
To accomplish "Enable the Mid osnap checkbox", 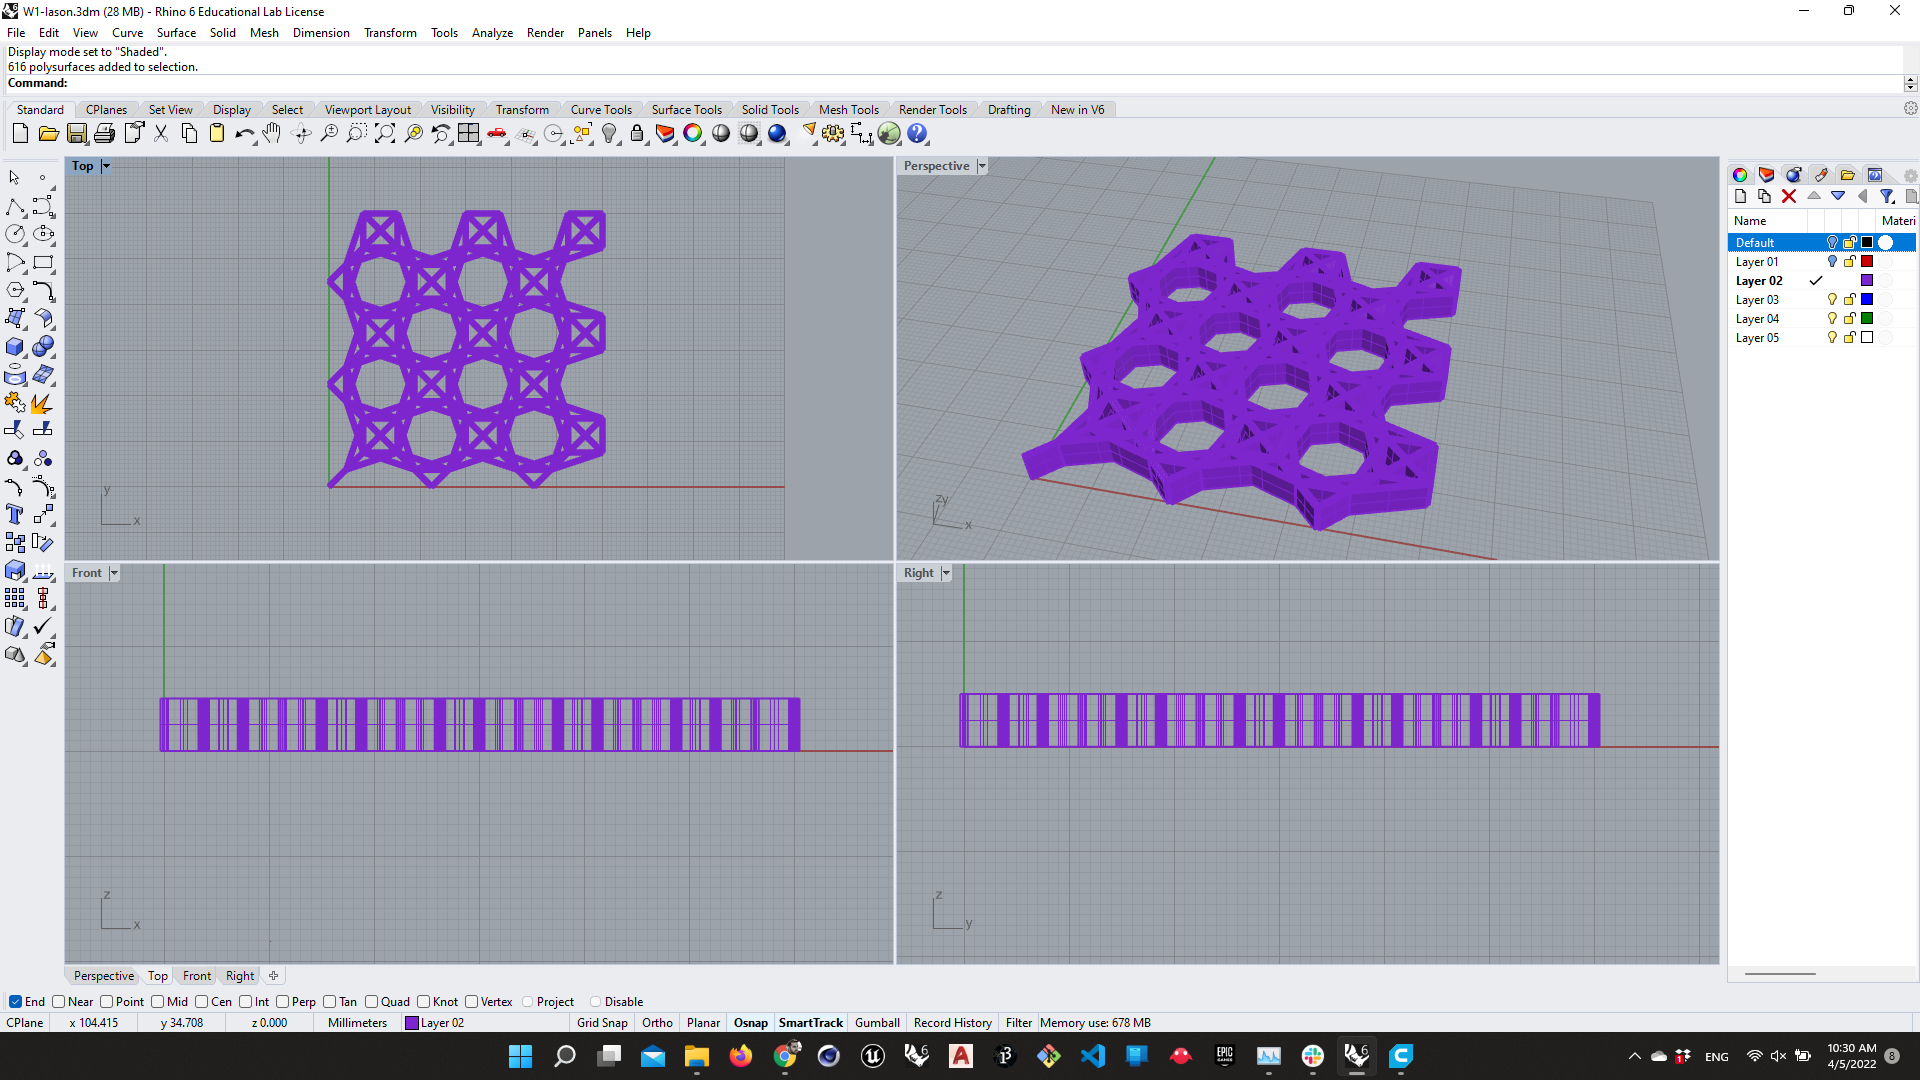I will click(x=158, y=1002).
